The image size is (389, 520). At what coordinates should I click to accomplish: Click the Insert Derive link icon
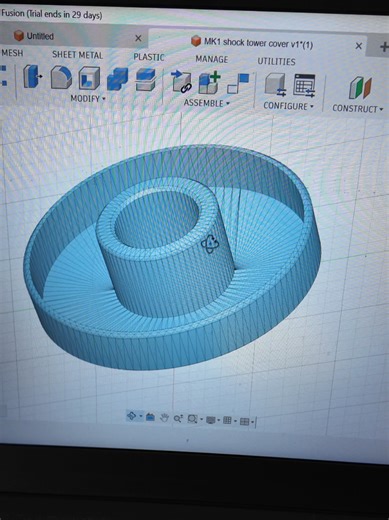[x=182, y=82]
